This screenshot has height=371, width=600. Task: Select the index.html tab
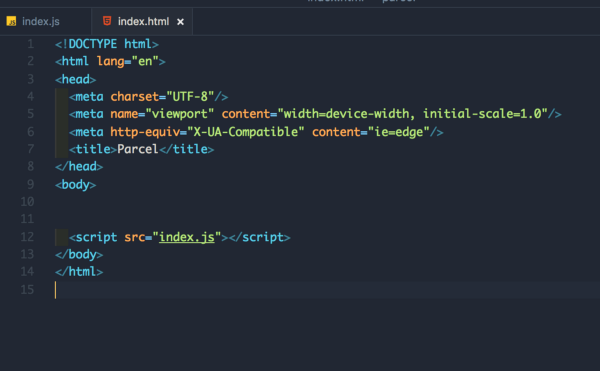[x=142, y=21]
